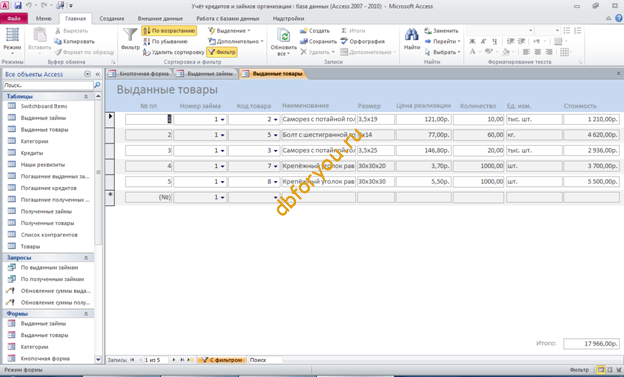Open the Меню ribbon tab
The width and height of the screenshot is (624, 377).
coord(43,18)
